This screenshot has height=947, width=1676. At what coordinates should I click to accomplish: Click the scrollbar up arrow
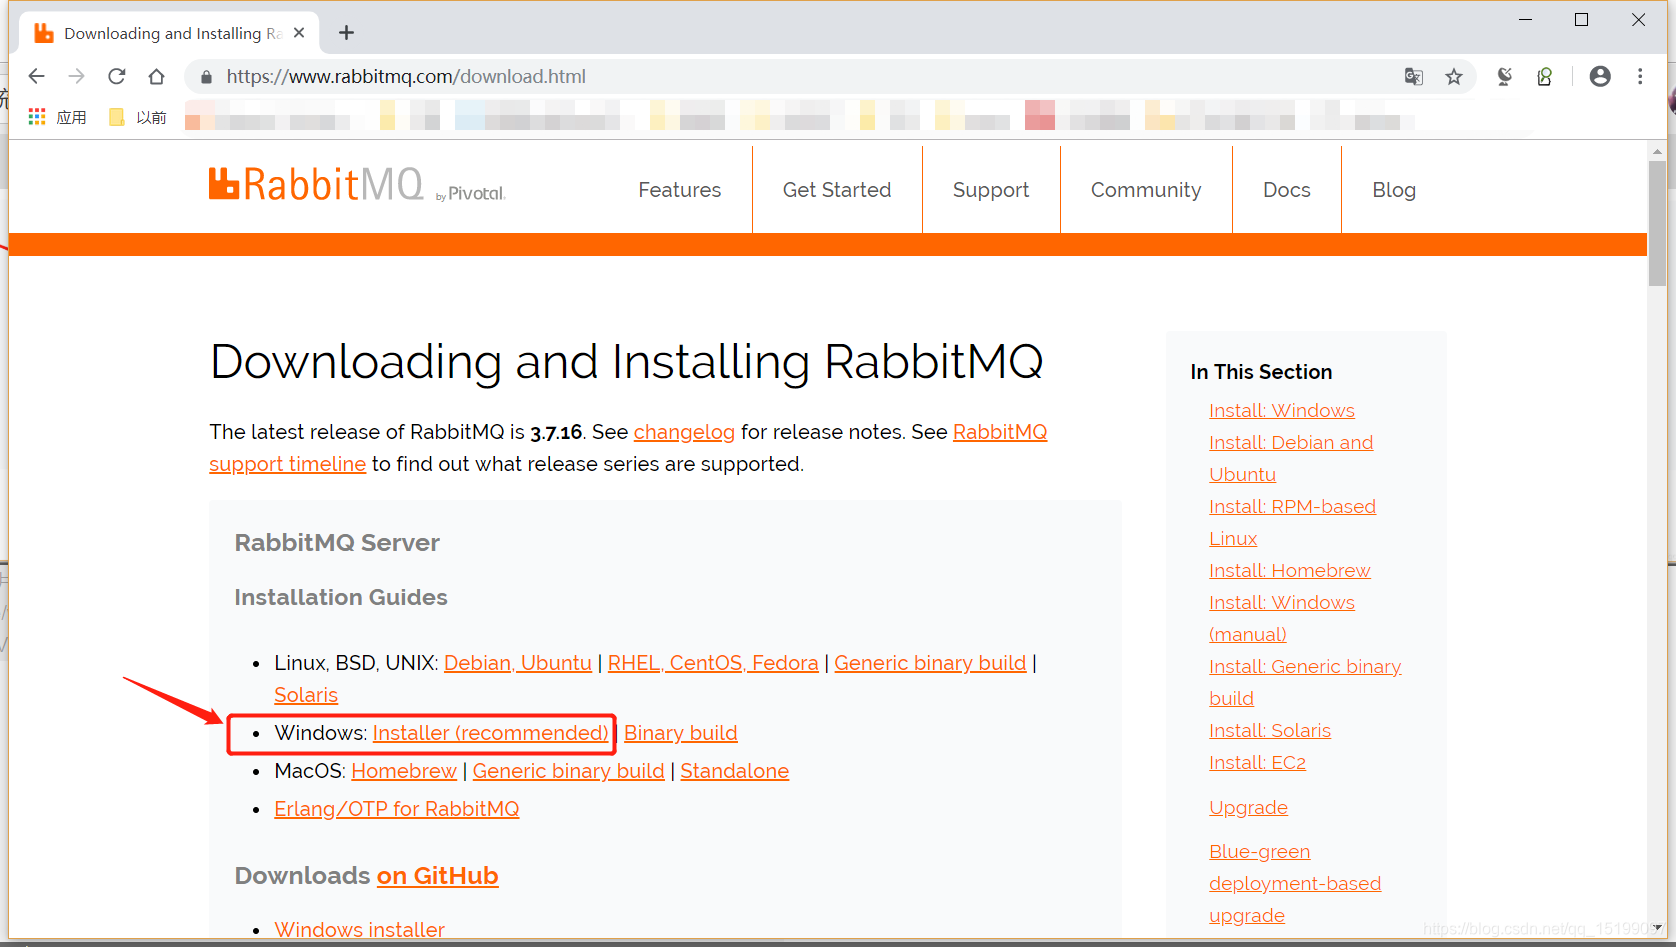click(1657, 152)
